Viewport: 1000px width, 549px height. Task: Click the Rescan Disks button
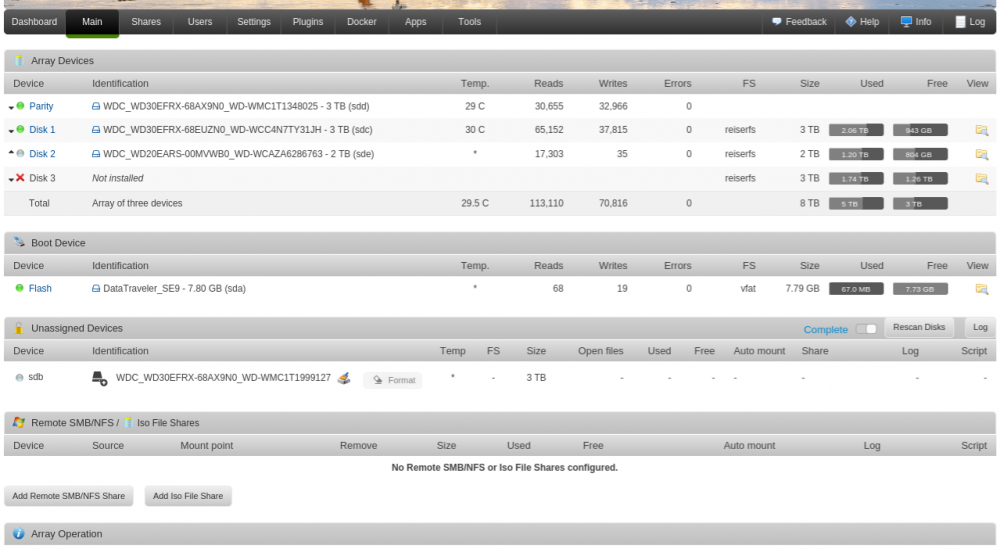919,327
